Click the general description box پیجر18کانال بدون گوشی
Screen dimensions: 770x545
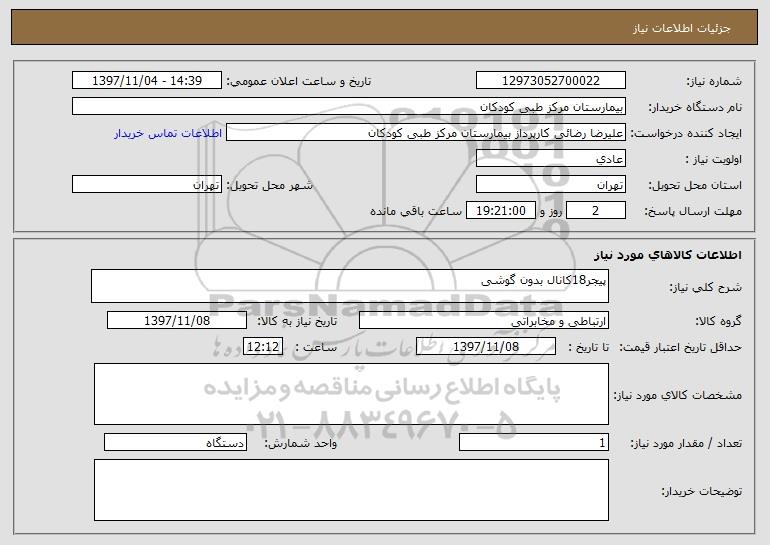(350, 286)
